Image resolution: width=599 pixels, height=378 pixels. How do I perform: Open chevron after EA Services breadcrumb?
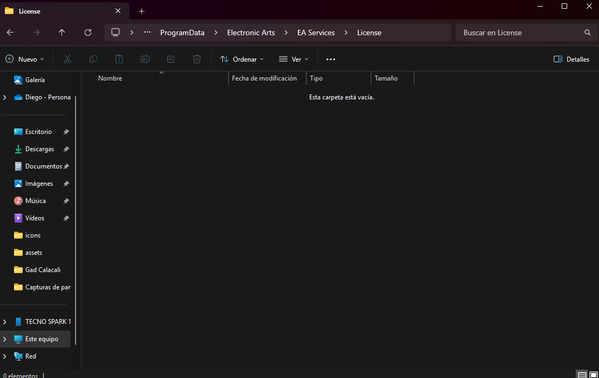tap(346, 32)
